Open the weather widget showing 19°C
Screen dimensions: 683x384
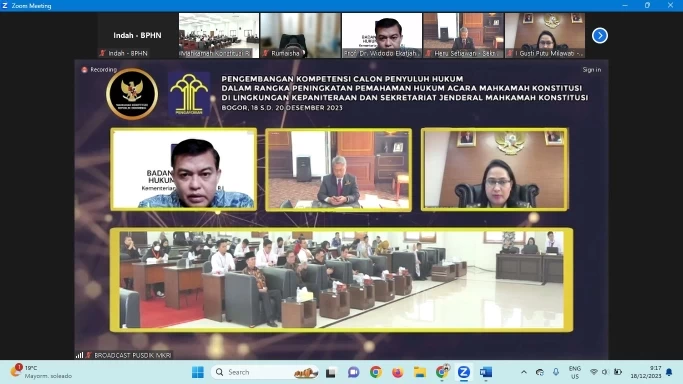point(41,371)
